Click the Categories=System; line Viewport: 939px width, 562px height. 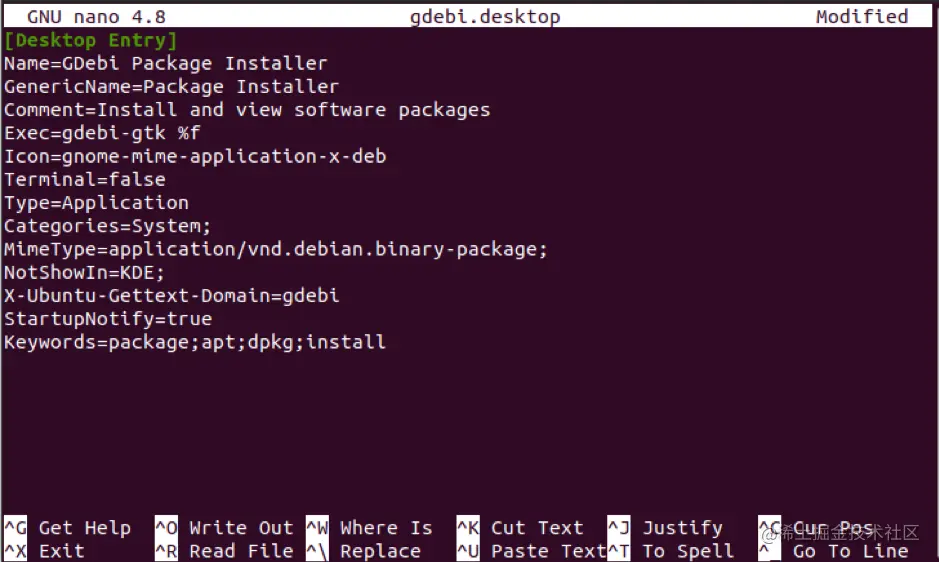(108, 226)
